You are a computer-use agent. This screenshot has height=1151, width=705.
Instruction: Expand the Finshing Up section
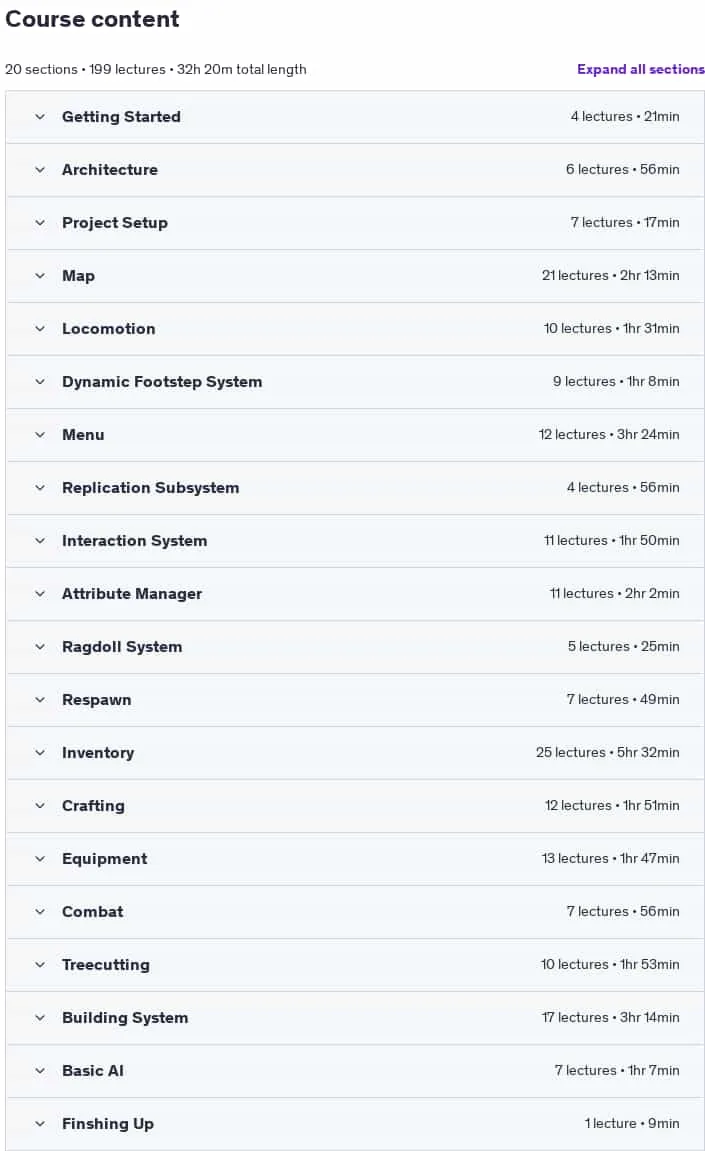[355, 1124]
